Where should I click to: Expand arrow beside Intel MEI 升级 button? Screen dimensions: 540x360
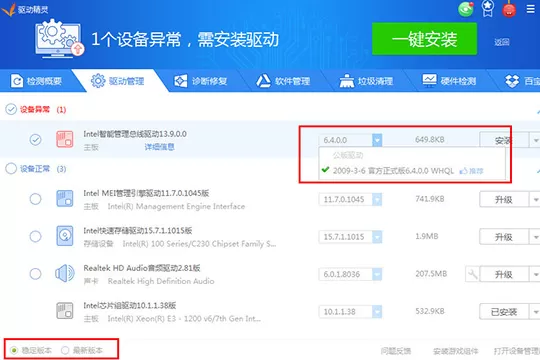pyautogui.click(x=536, y=199)
